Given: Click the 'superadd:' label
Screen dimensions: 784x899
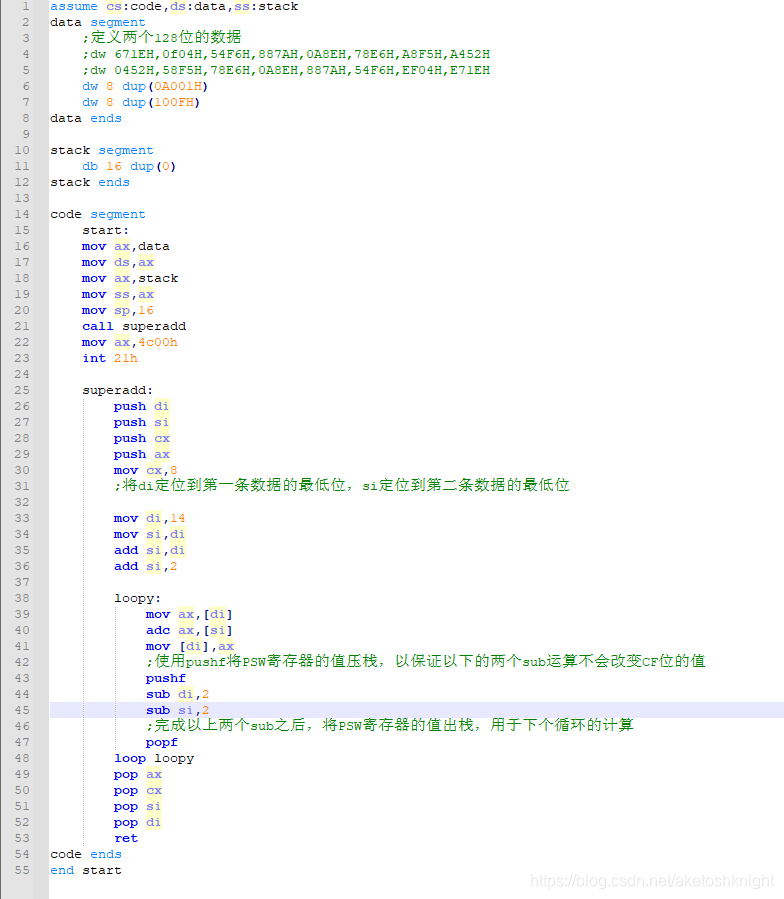Looking at the screenshot, I should (x=118, y=390).
